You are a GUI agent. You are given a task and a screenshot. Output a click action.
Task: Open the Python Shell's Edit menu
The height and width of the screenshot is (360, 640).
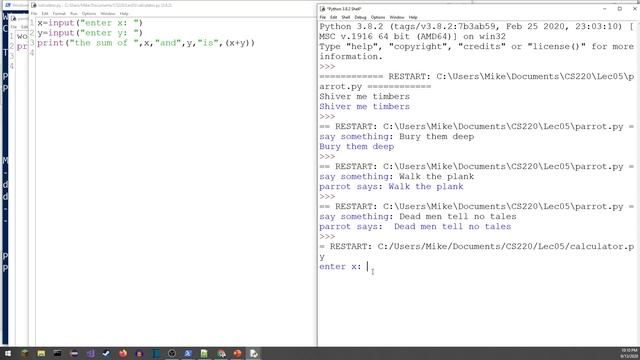coord(333,17)
